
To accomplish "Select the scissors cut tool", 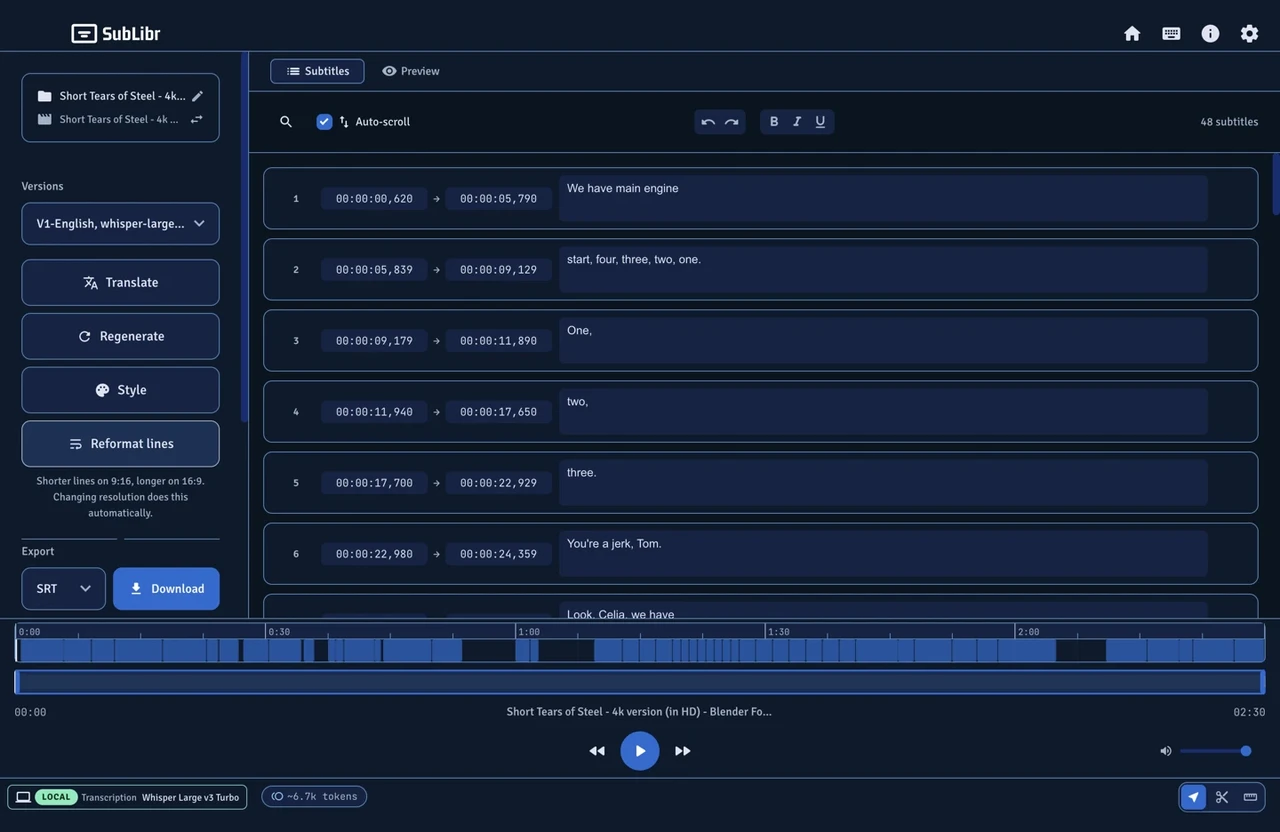I will point(1222,797).
